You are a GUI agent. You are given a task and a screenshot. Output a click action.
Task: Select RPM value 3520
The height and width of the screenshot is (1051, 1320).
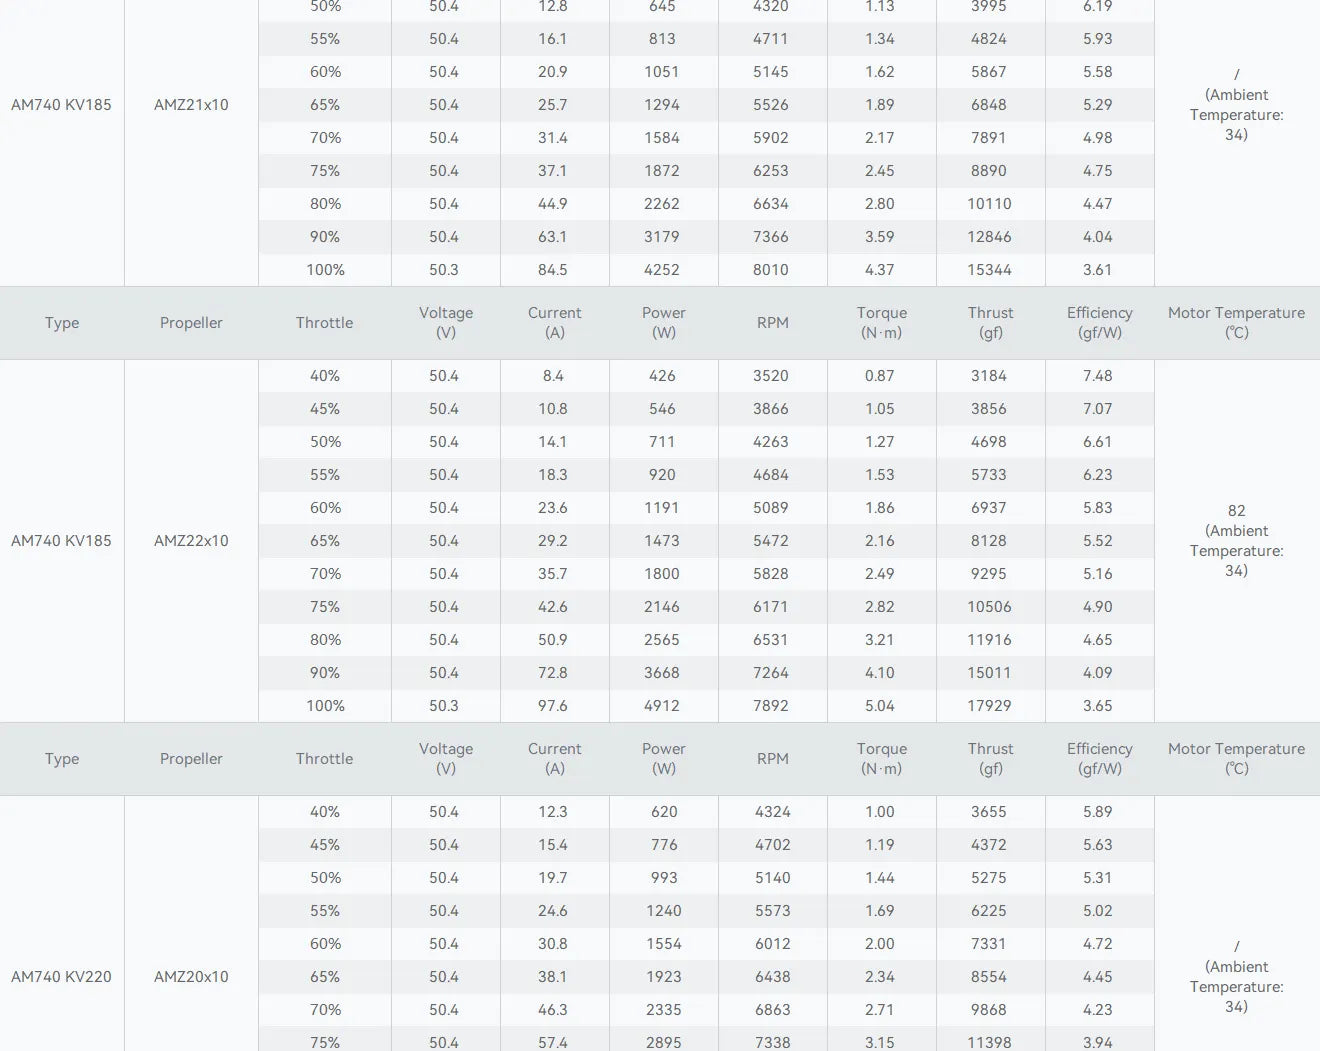(771, 376)
